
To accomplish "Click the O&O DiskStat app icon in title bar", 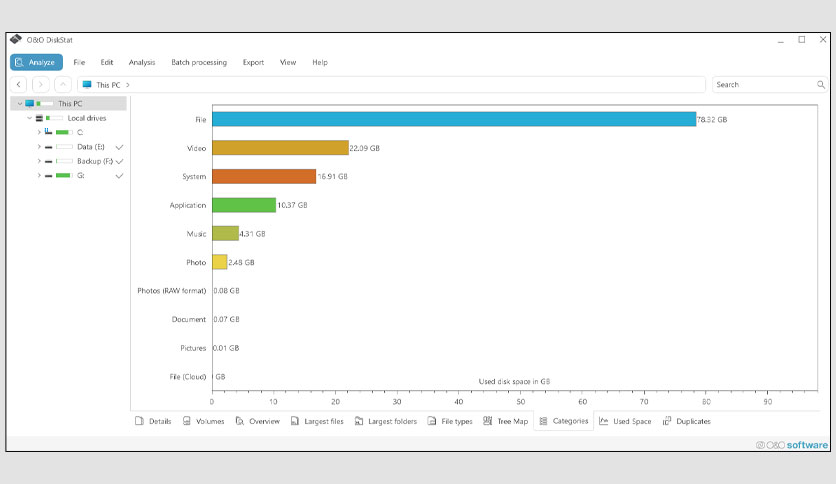I will point(16,39).
